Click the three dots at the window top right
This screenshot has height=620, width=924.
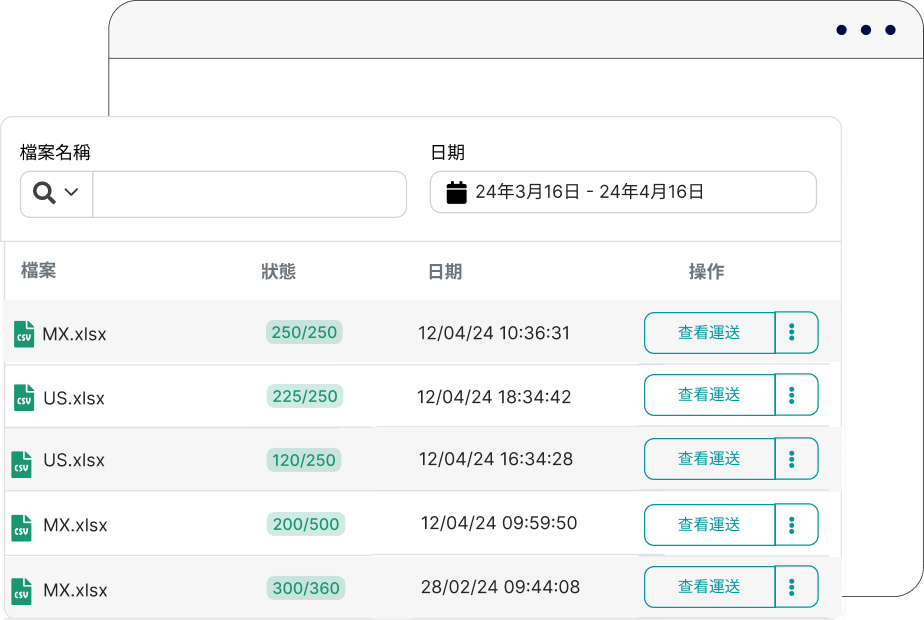coord(865,30)
